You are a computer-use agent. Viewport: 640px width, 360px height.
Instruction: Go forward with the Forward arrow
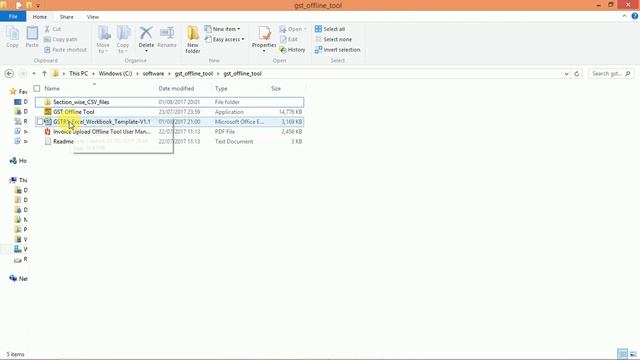22,74
